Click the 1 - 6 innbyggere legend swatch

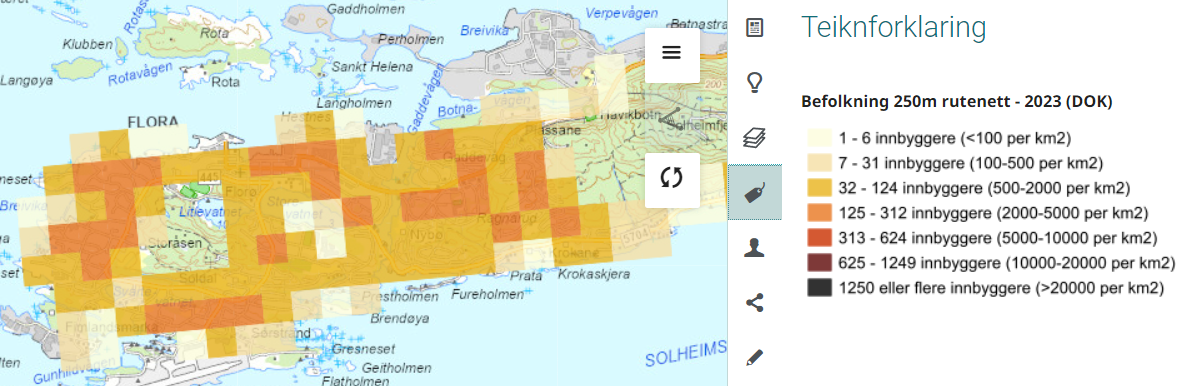coord(820,138)
